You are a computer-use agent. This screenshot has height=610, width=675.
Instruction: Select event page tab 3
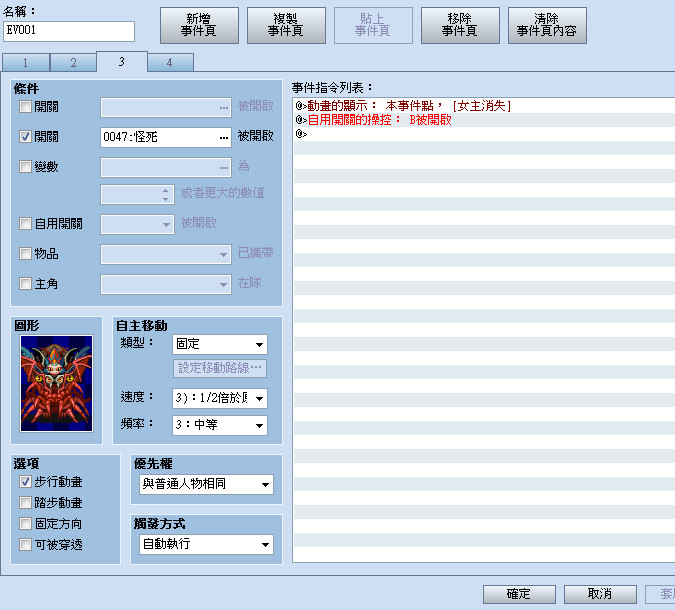pyautogui.click(x=122, y=62)
